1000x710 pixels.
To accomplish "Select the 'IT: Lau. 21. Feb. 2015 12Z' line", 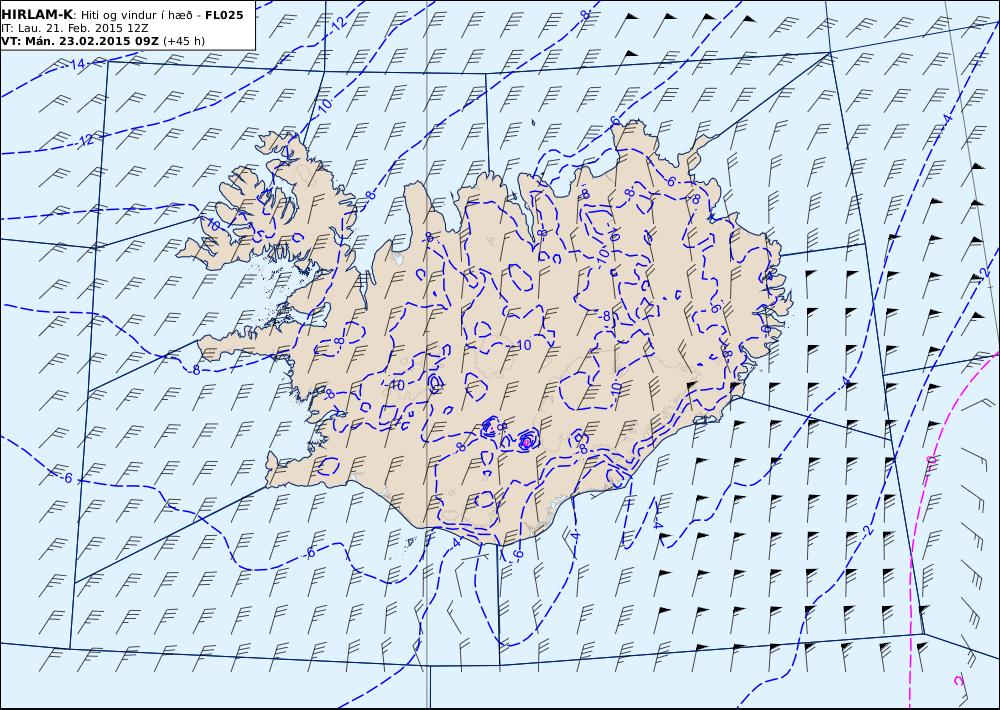I will (74, 28).
